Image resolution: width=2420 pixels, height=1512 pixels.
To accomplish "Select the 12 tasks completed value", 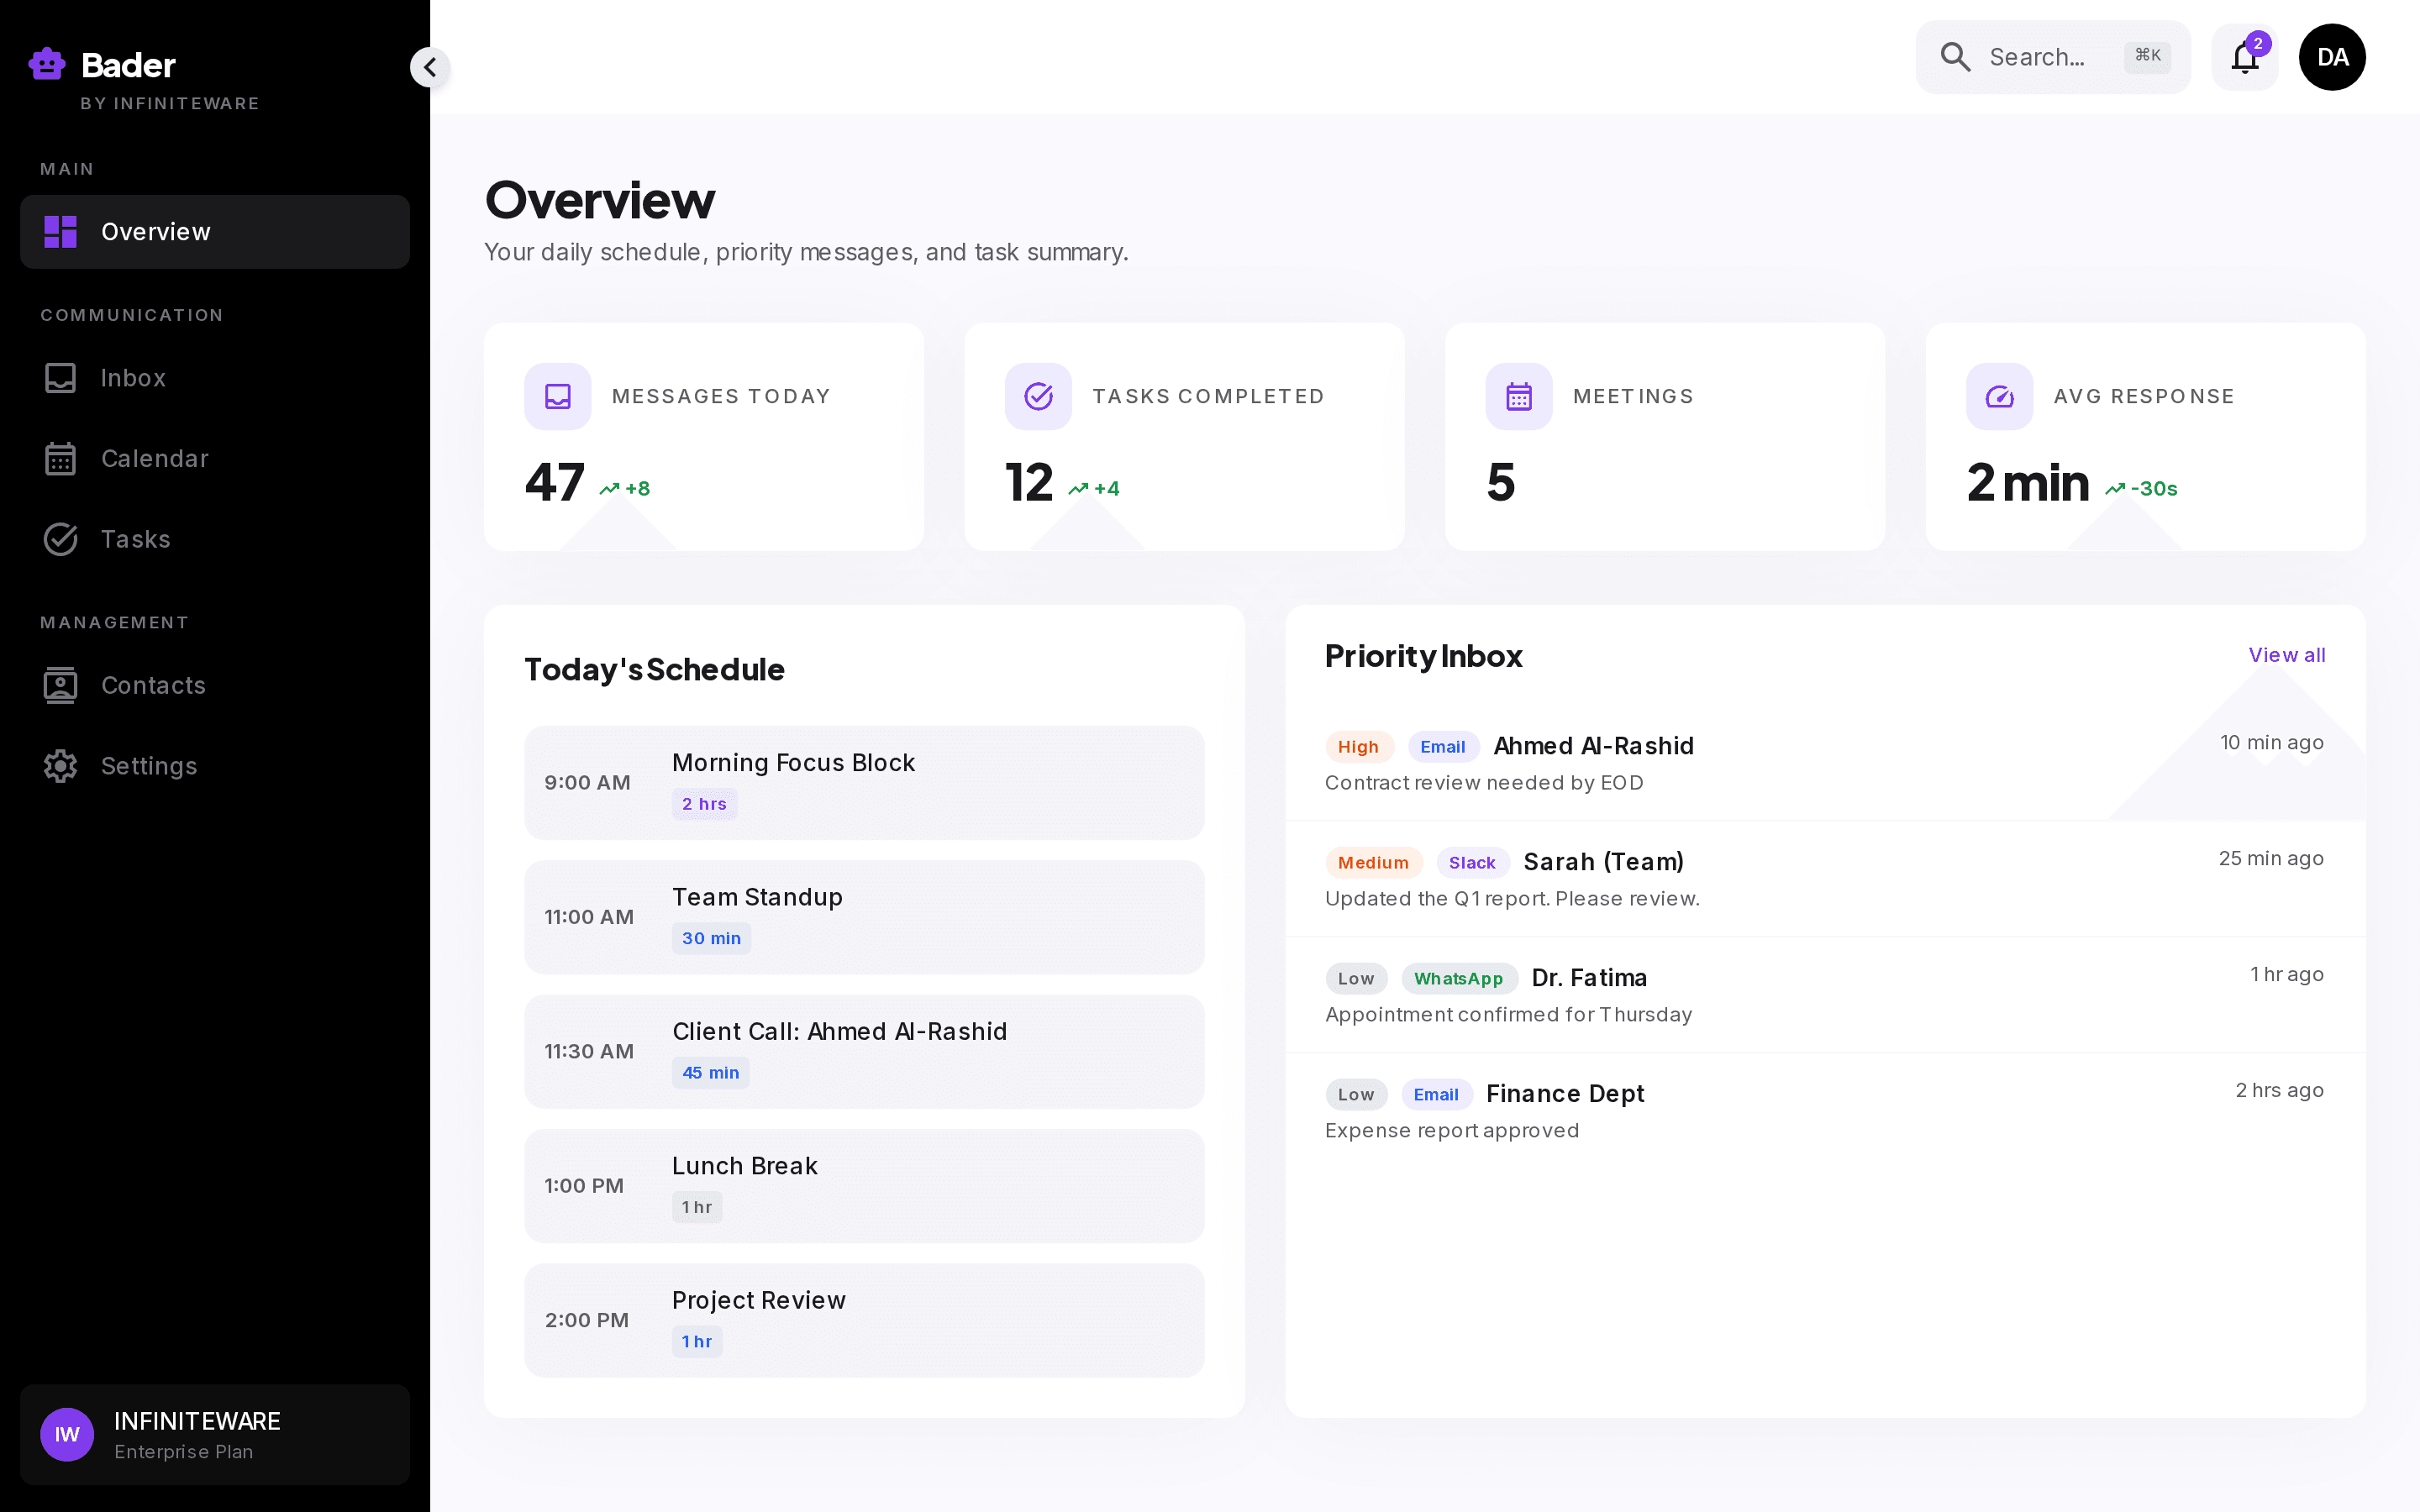I will [1029, 483].
